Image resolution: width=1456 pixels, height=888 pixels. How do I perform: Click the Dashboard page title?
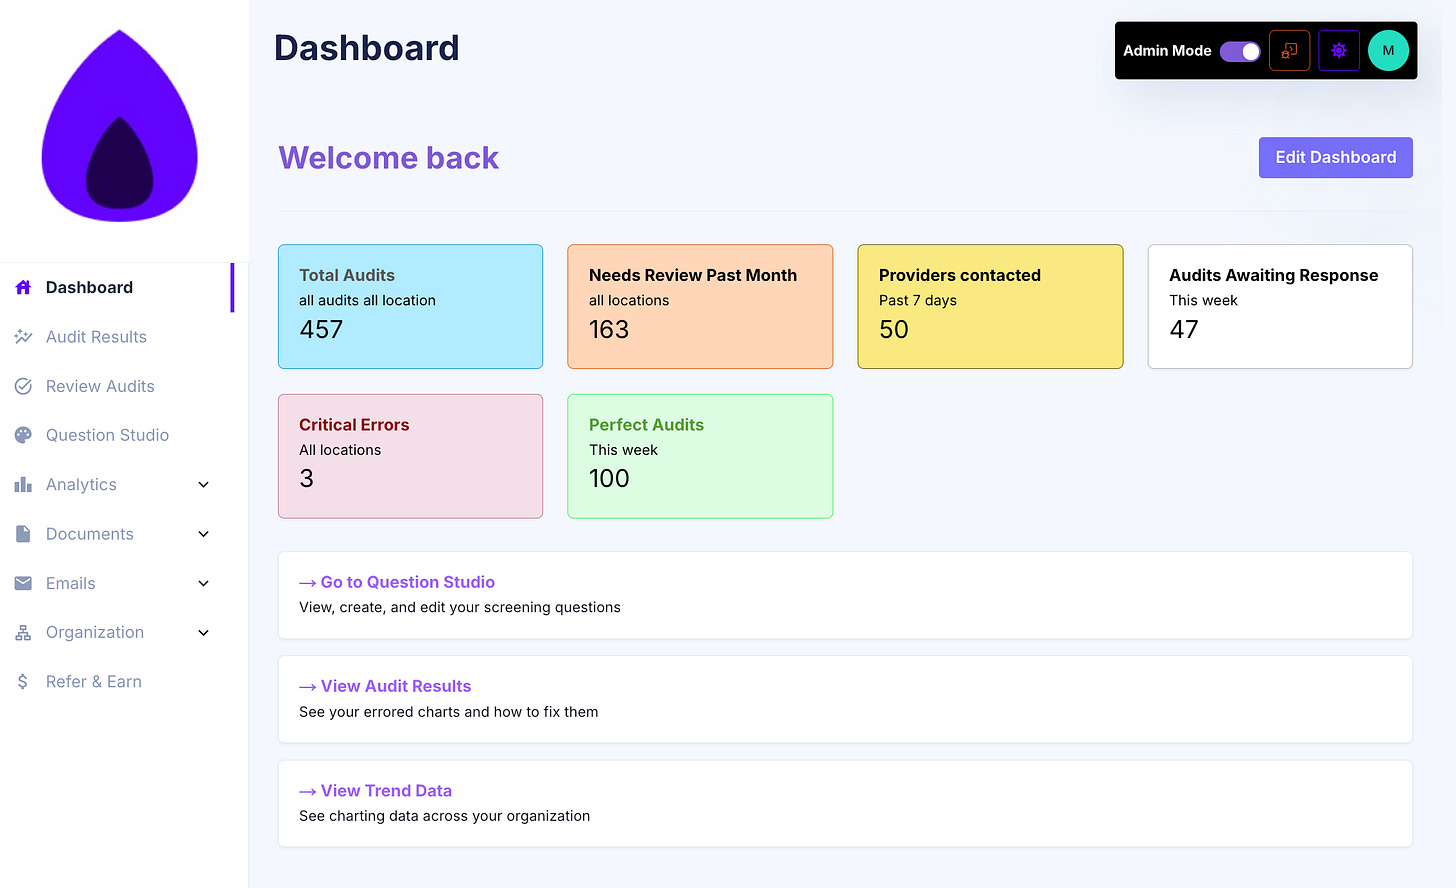367,48
